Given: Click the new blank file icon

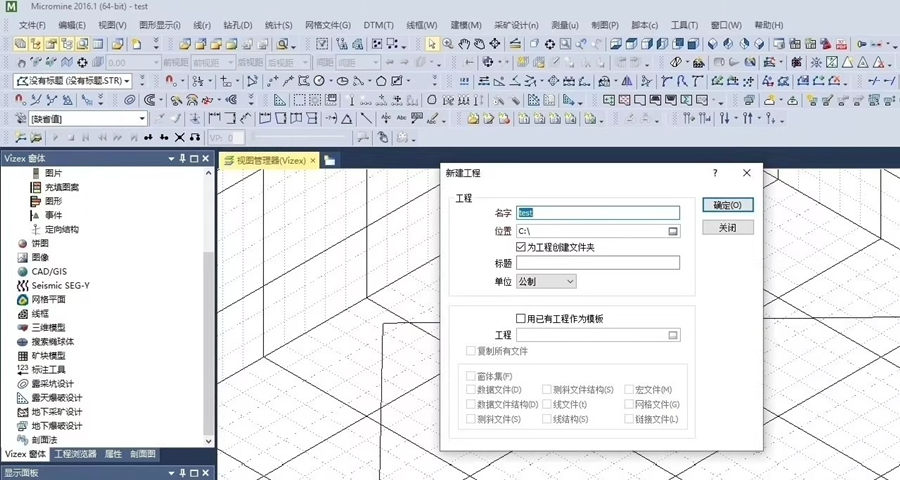Looking at the screenshot, I should (x=137, y=44).
